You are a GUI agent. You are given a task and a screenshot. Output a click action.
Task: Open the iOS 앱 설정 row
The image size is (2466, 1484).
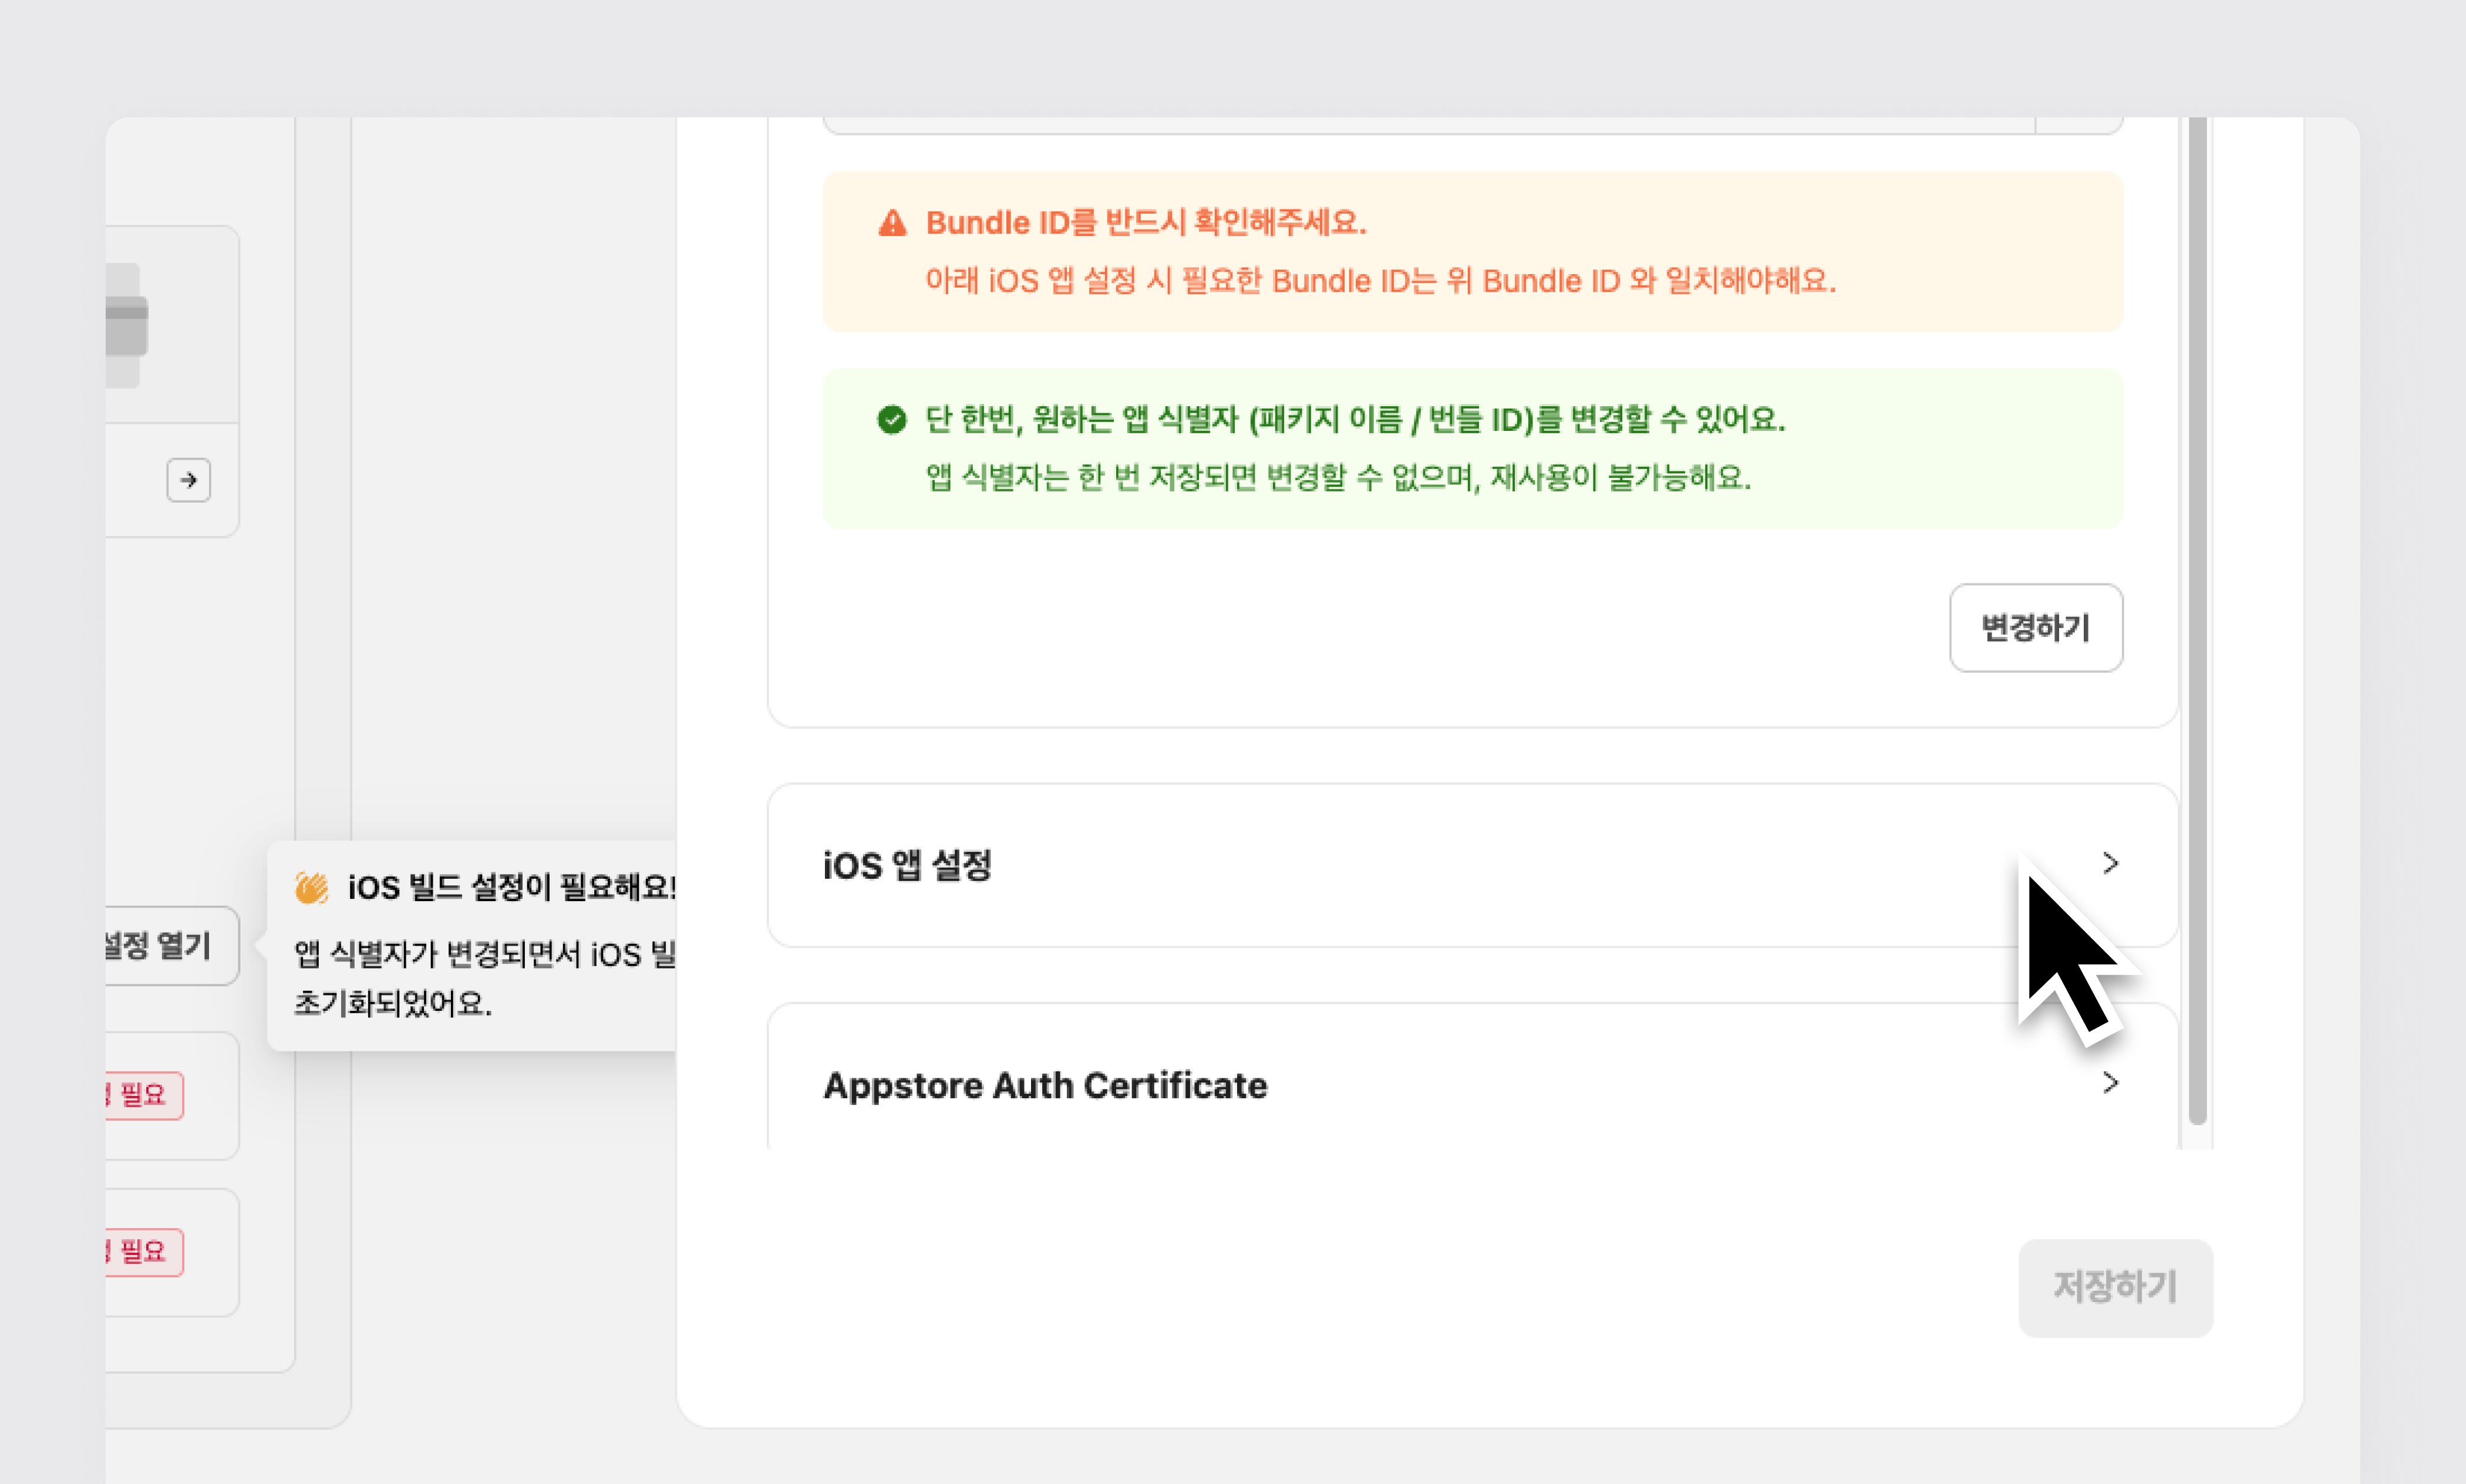click(1472, 865)
